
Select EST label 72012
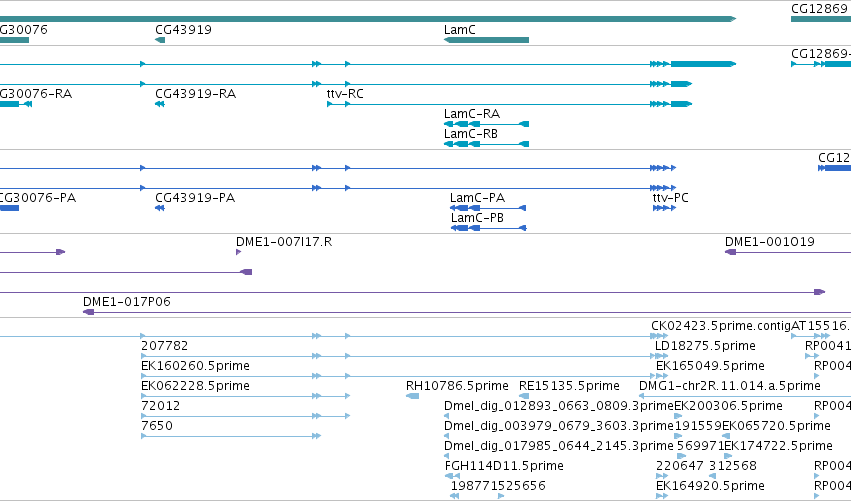tap(161, 406)
